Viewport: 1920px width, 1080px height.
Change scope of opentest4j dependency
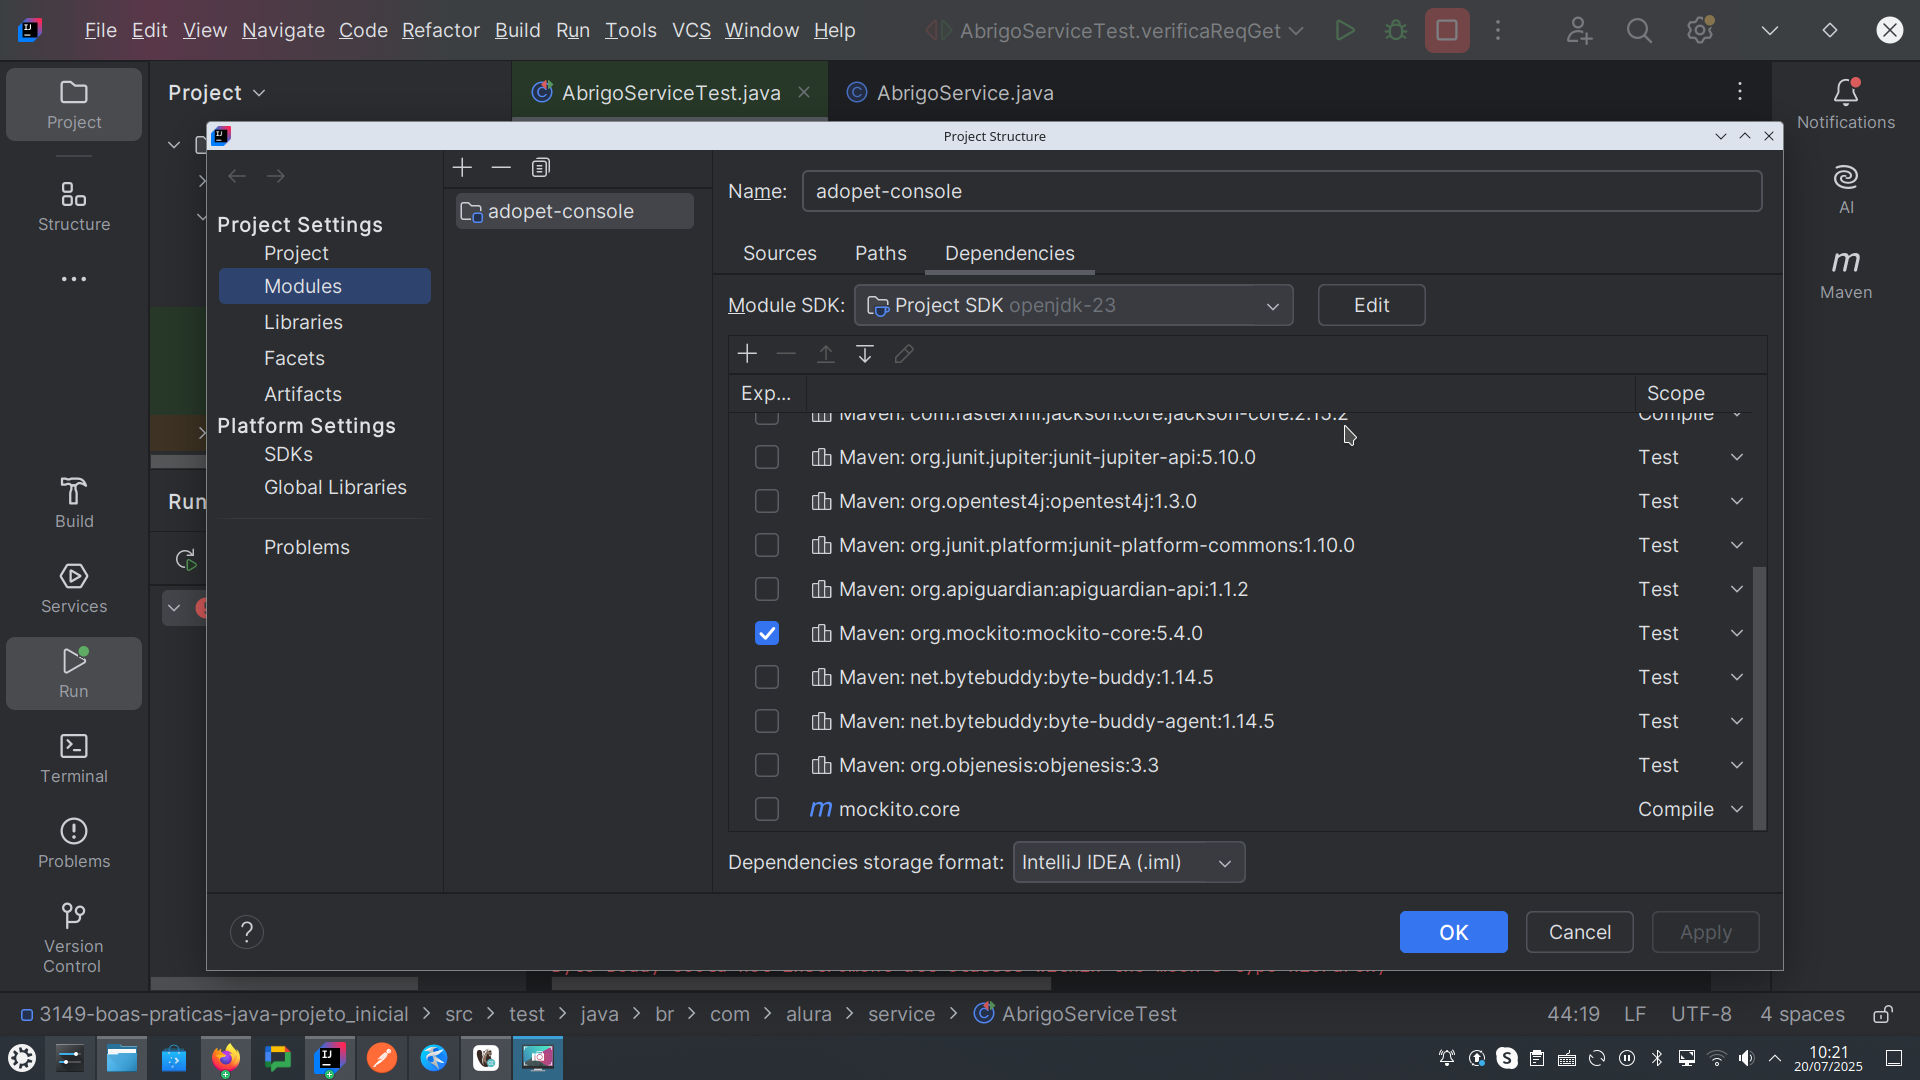1690,501
